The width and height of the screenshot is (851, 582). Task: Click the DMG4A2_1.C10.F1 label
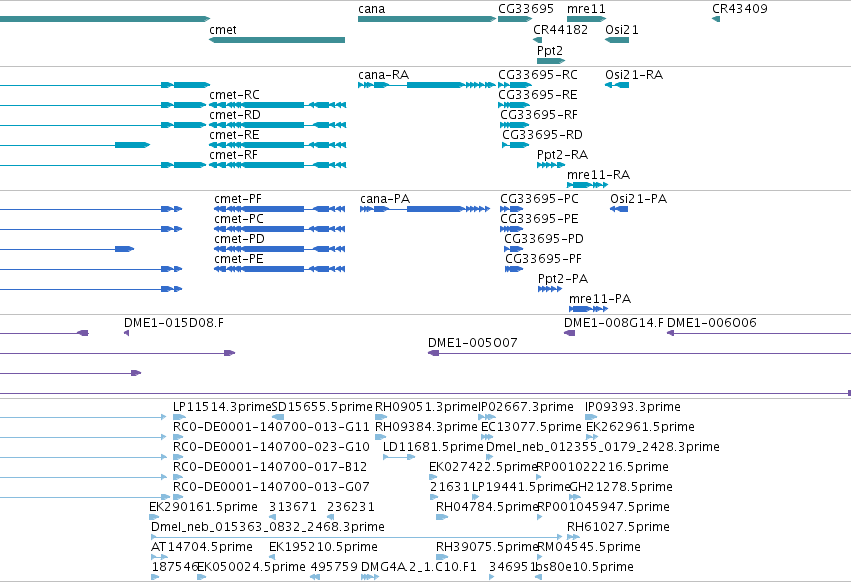418,567
